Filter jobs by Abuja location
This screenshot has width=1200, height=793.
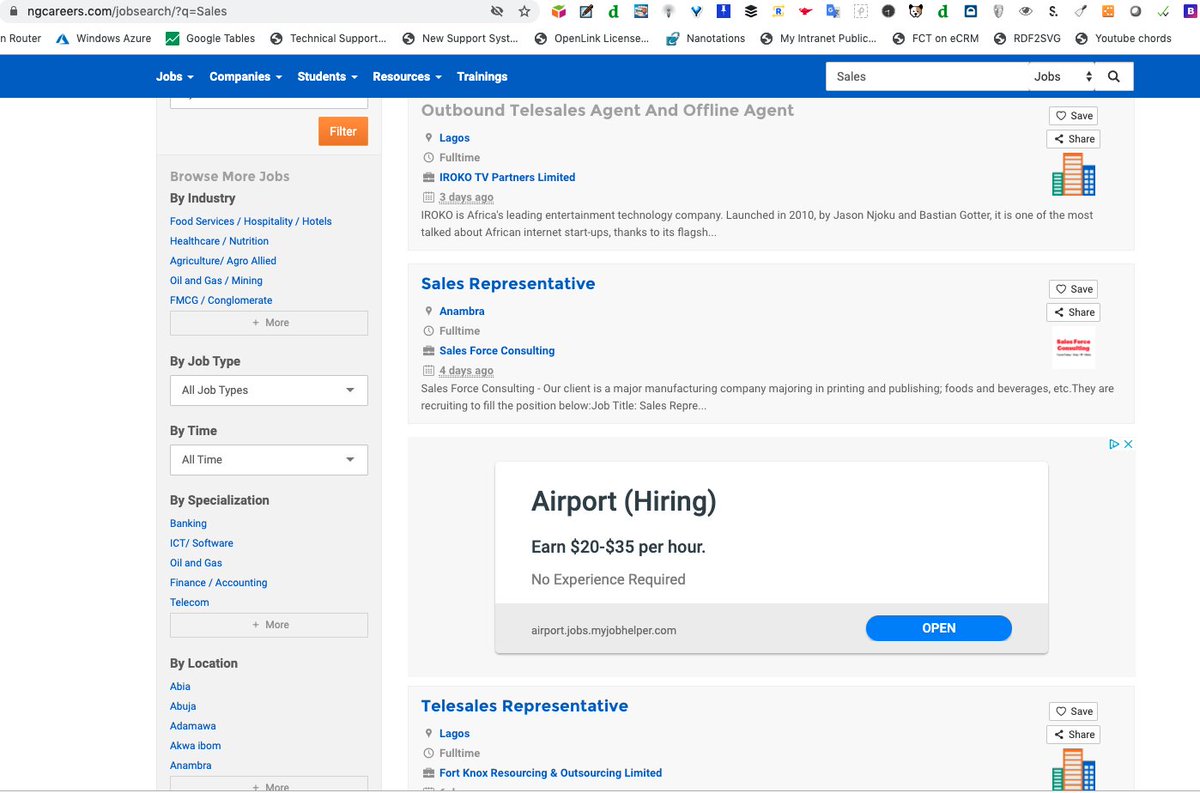183,706
